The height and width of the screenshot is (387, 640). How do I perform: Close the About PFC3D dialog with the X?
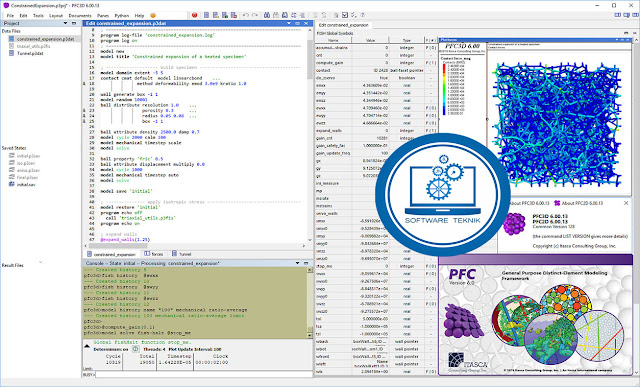click(x=626, y=203)
